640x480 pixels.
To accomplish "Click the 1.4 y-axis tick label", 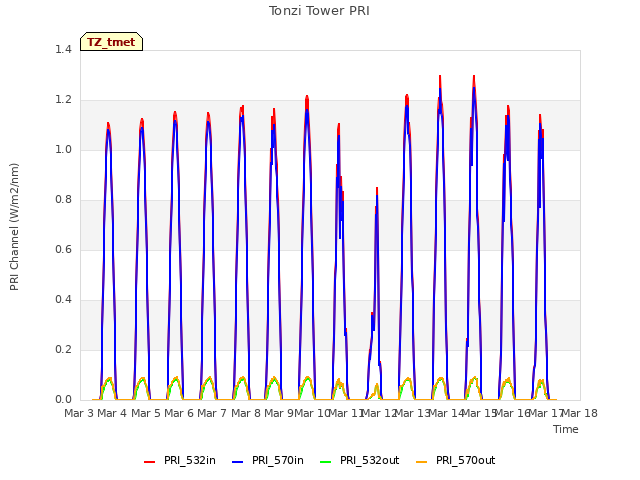I will (x=63, y=49).
